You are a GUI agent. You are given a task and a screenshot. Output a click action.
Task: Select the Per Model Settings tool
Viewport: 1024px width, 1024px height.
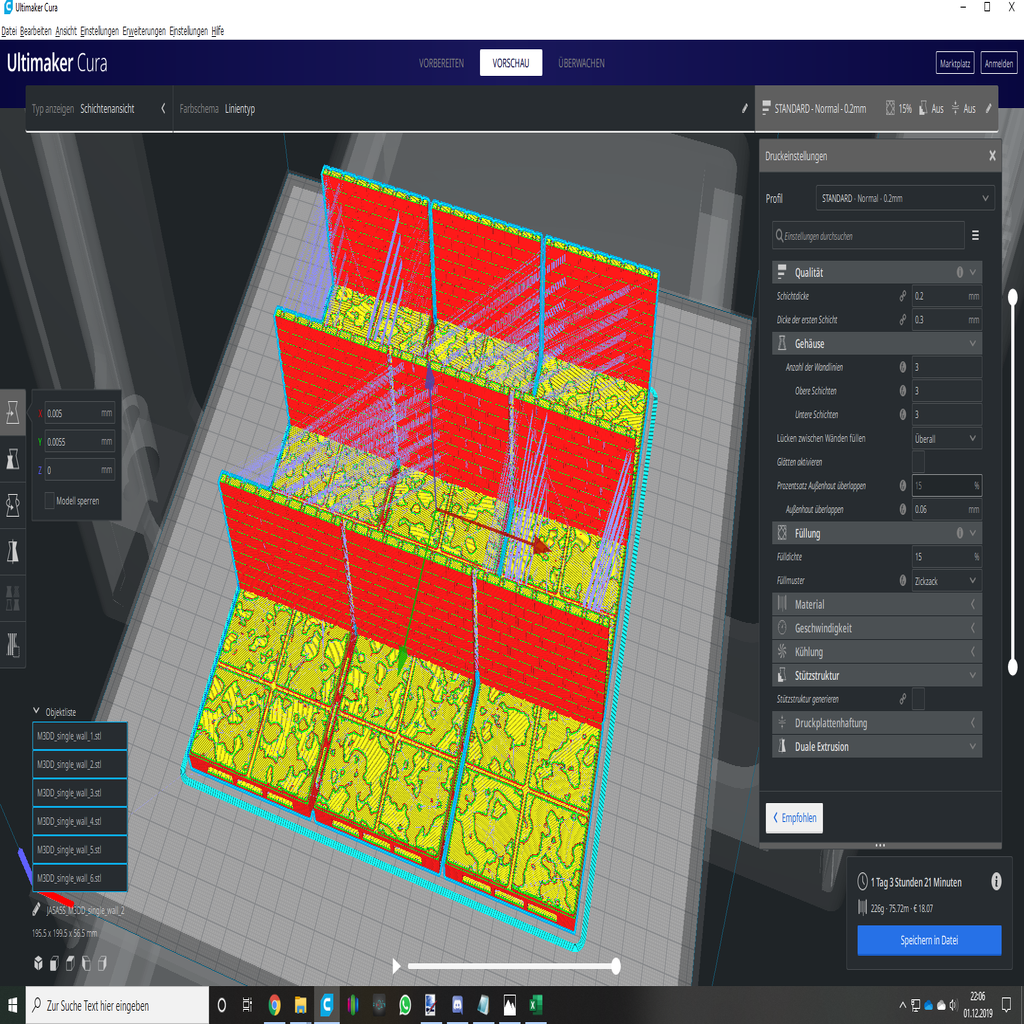(12, 598)
